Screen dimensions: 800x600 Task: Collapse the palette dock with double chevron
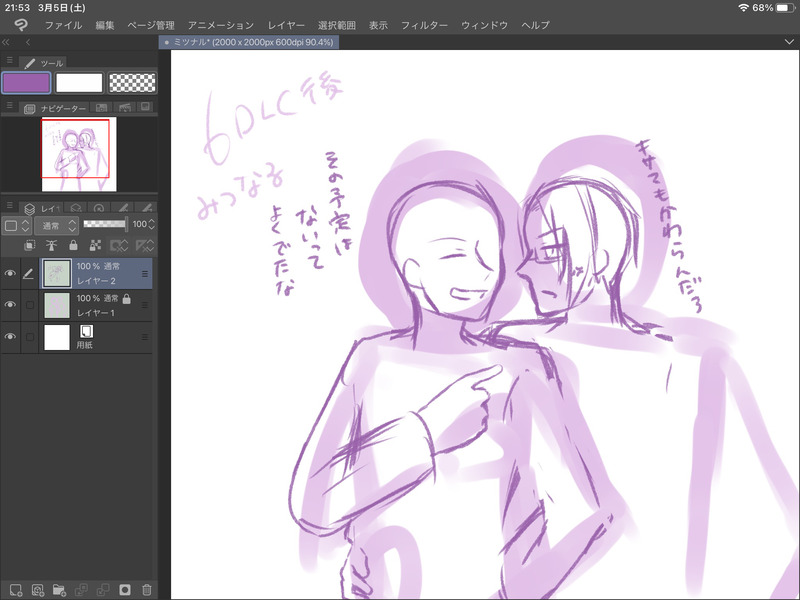(6, 42)
